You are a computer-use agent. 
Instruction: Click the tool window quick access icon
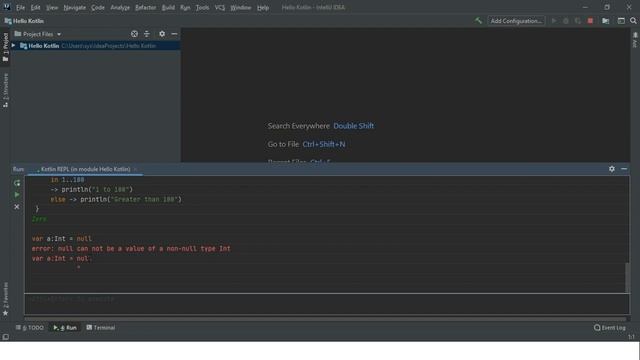tap(5, 337)
